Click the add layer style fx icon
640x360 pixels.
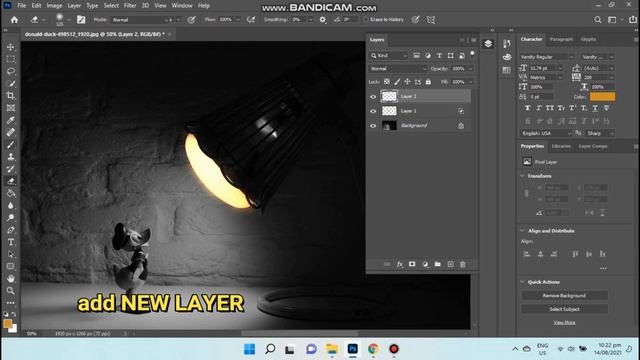point(400,264)
